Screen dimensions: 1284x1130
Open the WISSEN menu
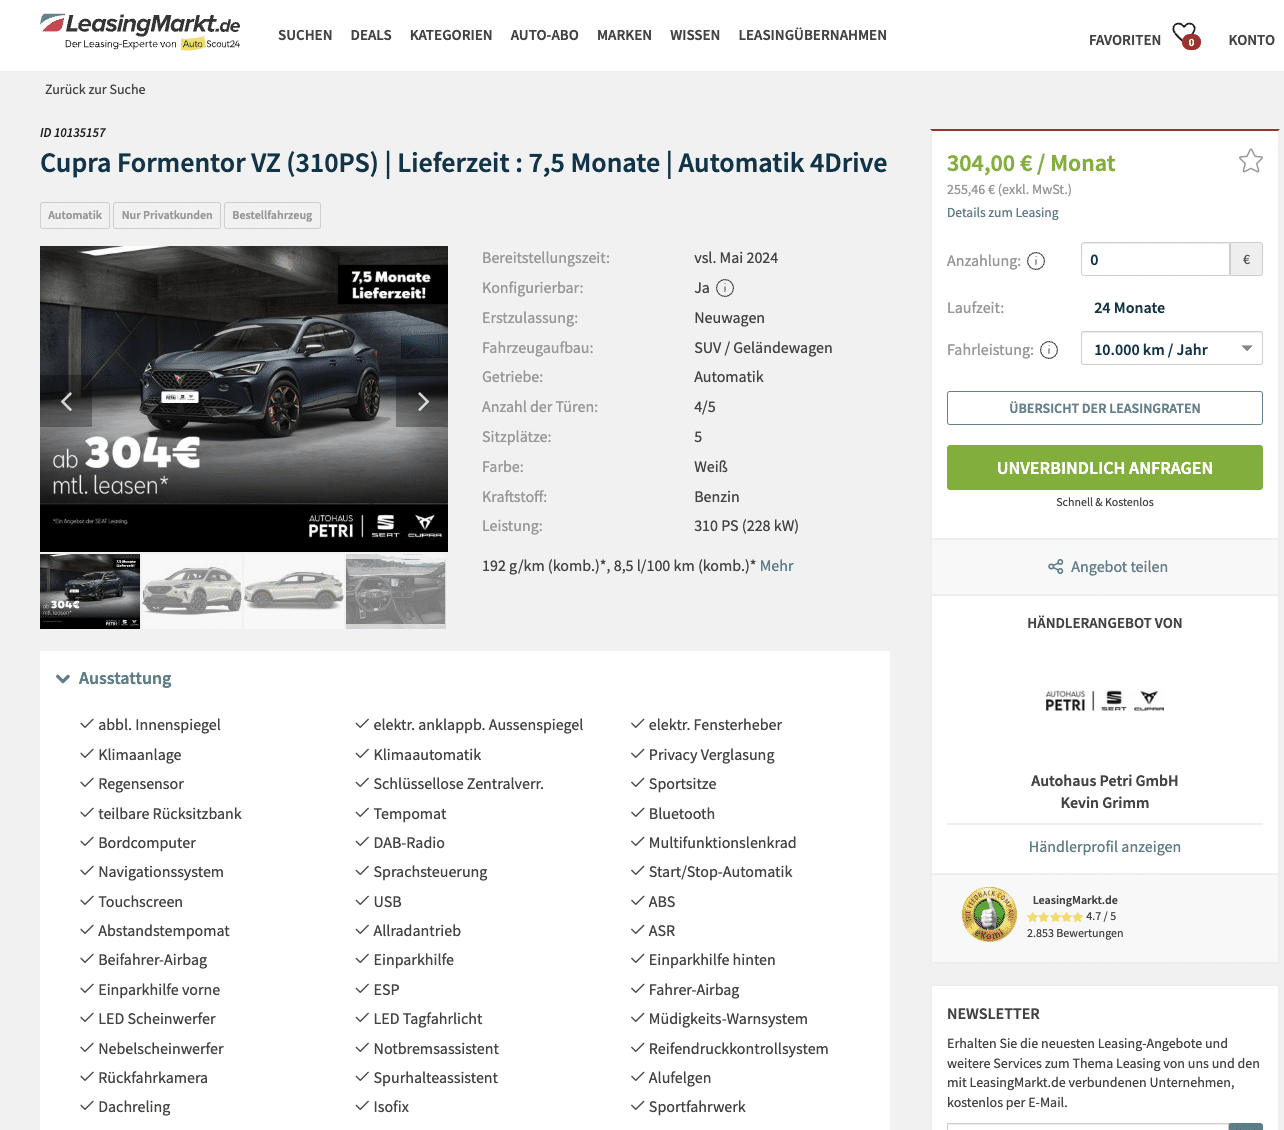pos(695,35)
